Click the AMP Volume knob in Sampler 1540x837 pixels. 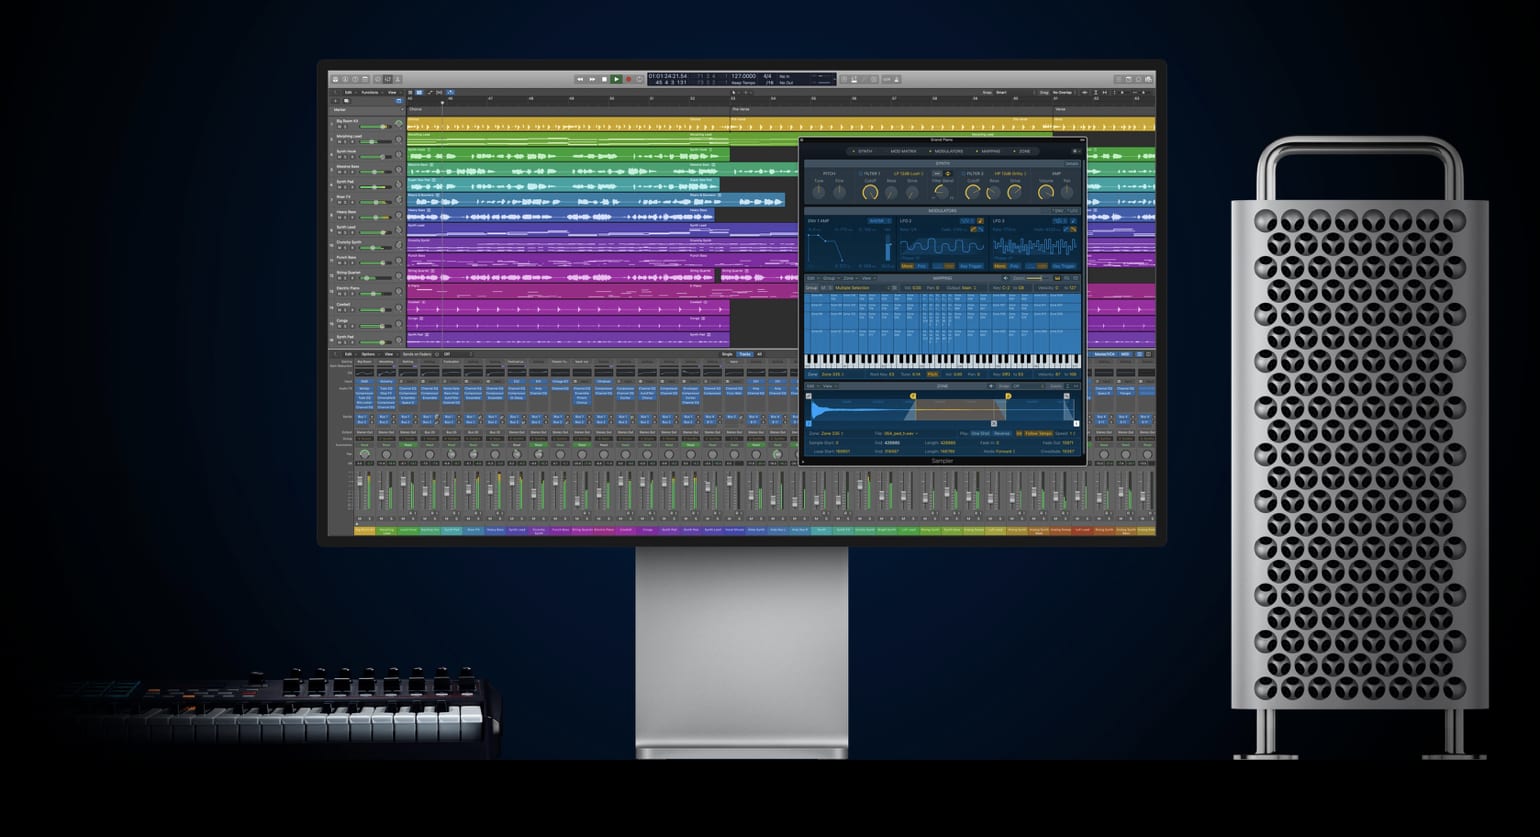[1046, 192]
